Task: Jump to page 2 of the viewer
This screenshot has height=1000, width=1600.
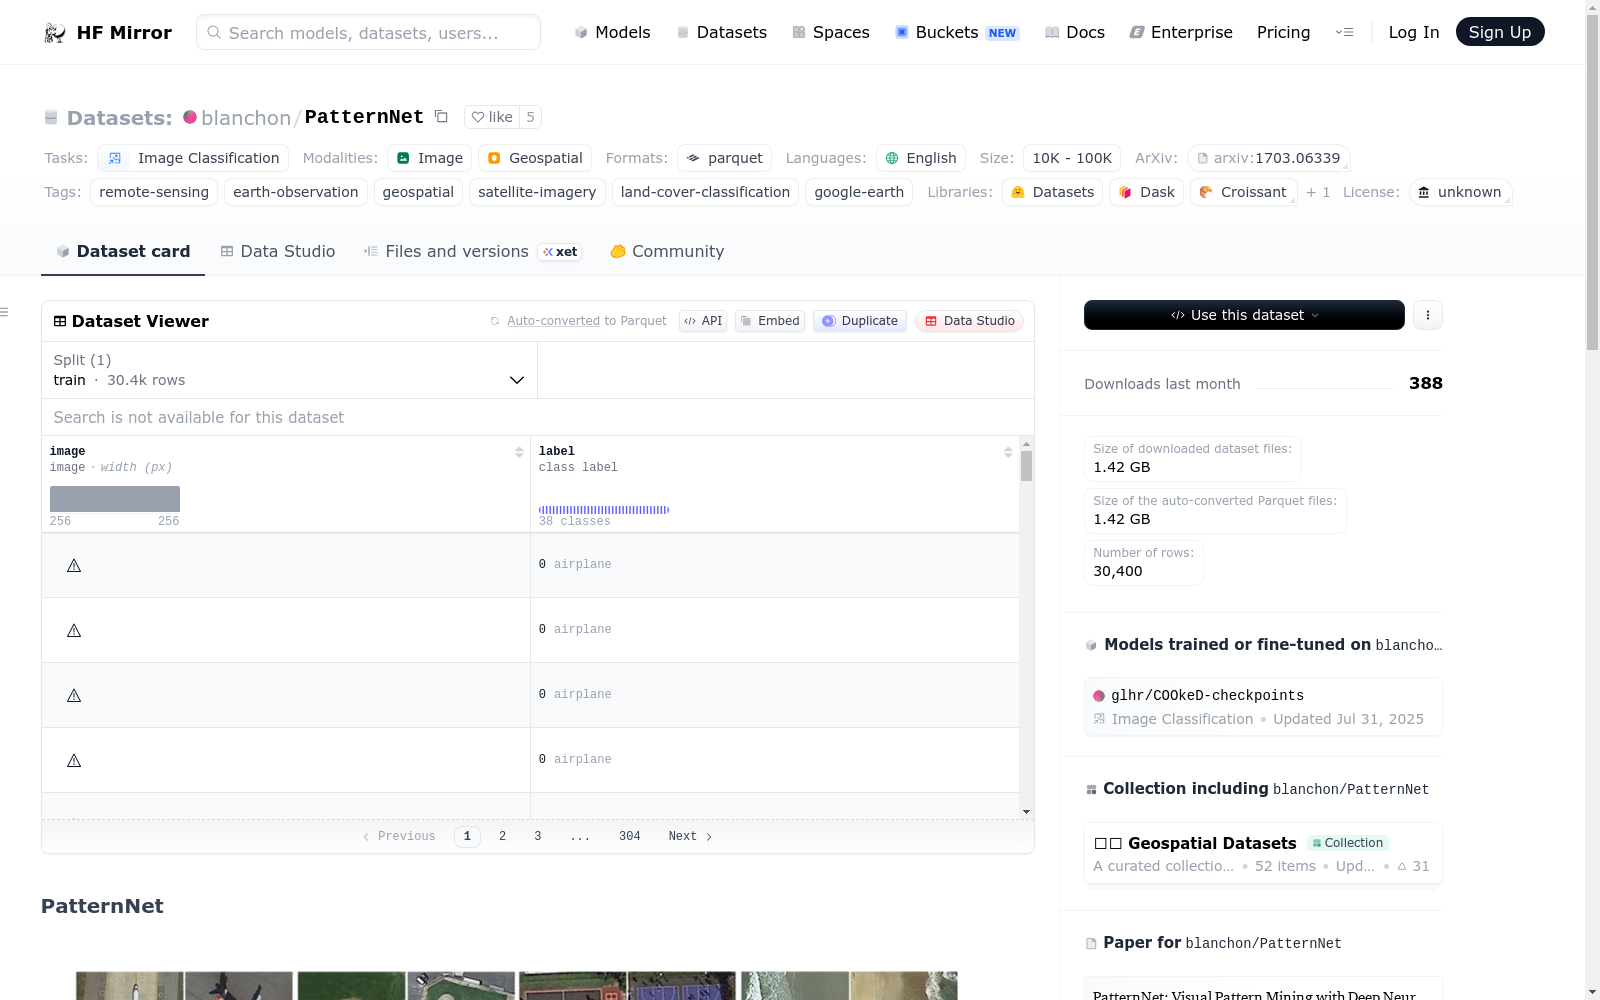Action: coord(502,836)
